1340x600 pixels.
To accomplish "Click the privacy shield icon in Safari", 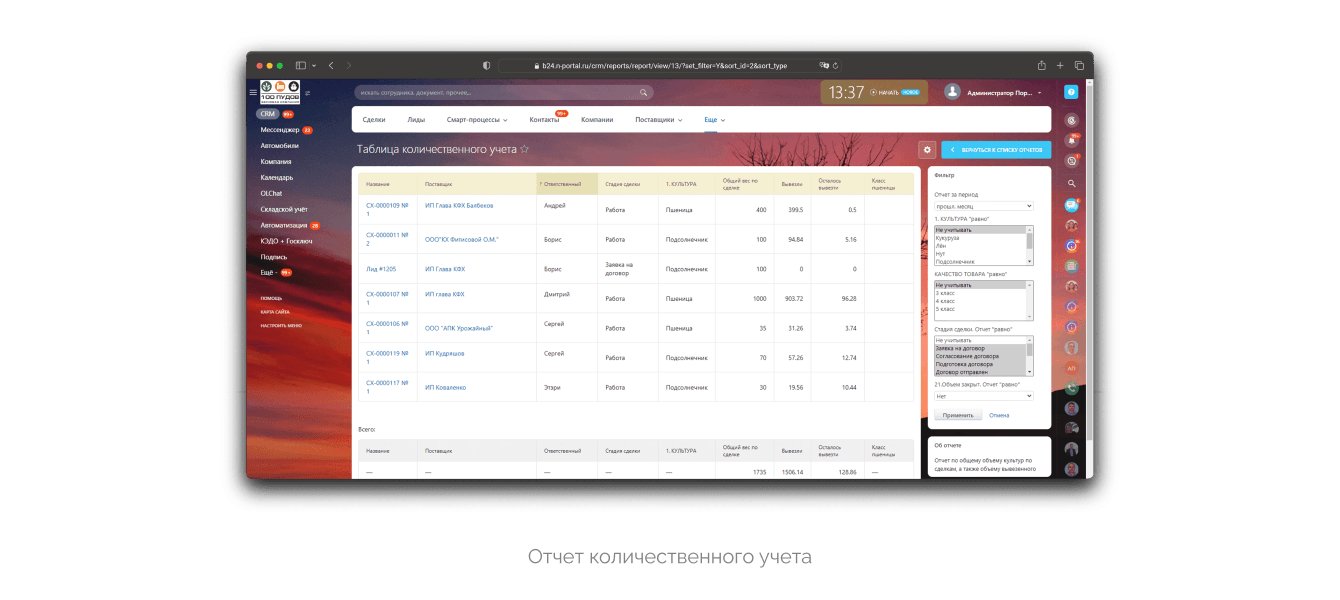I will pos(486,65).
